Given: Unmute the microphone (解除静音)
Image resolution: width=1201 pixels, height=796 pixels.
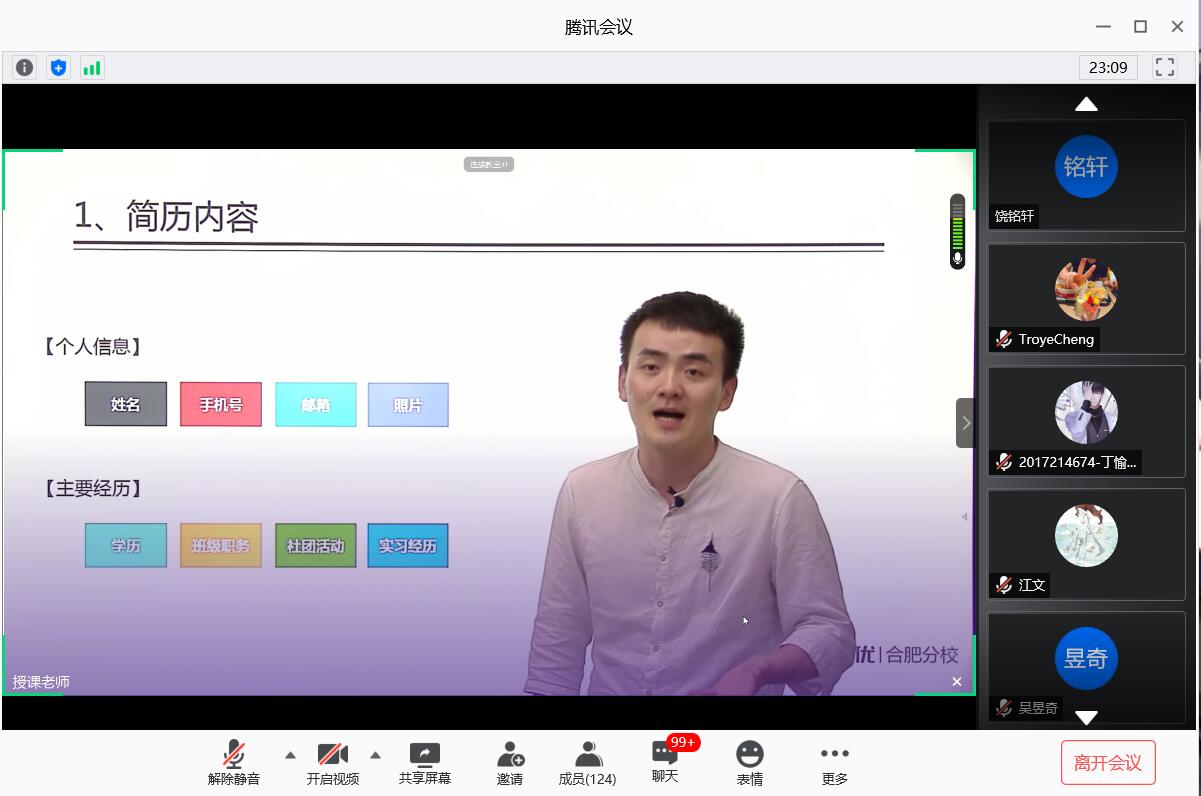Looking at the screenshot, I should [x=234, y=763].
